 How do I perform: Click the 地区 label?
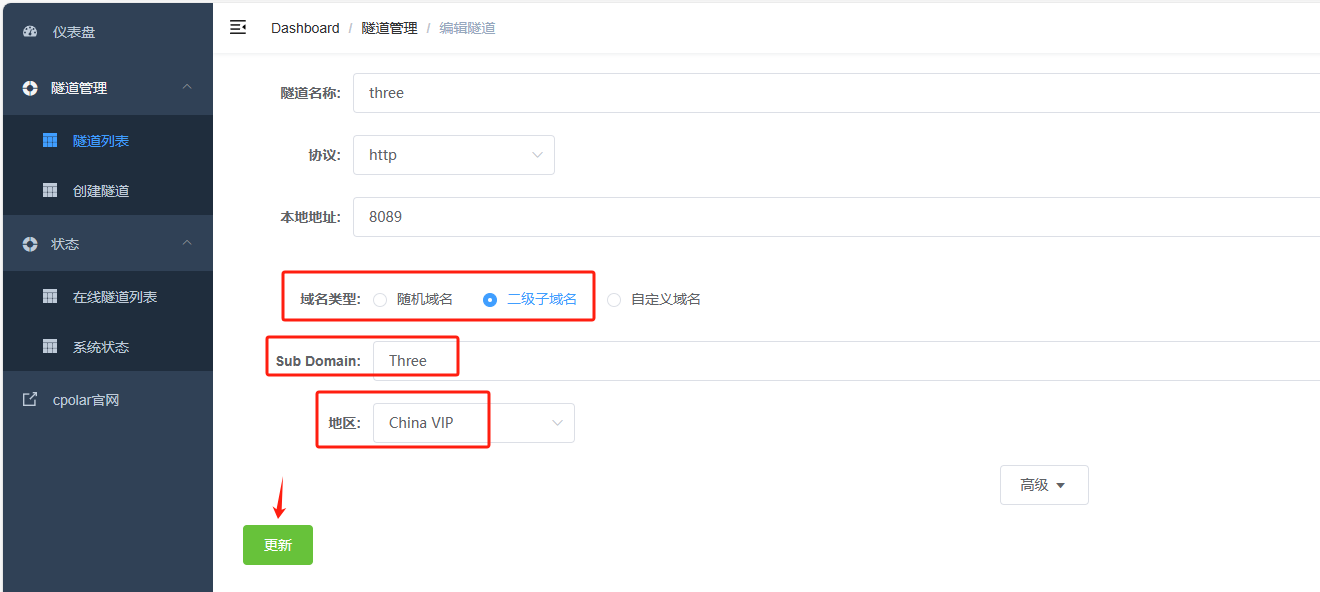(345, 423)
